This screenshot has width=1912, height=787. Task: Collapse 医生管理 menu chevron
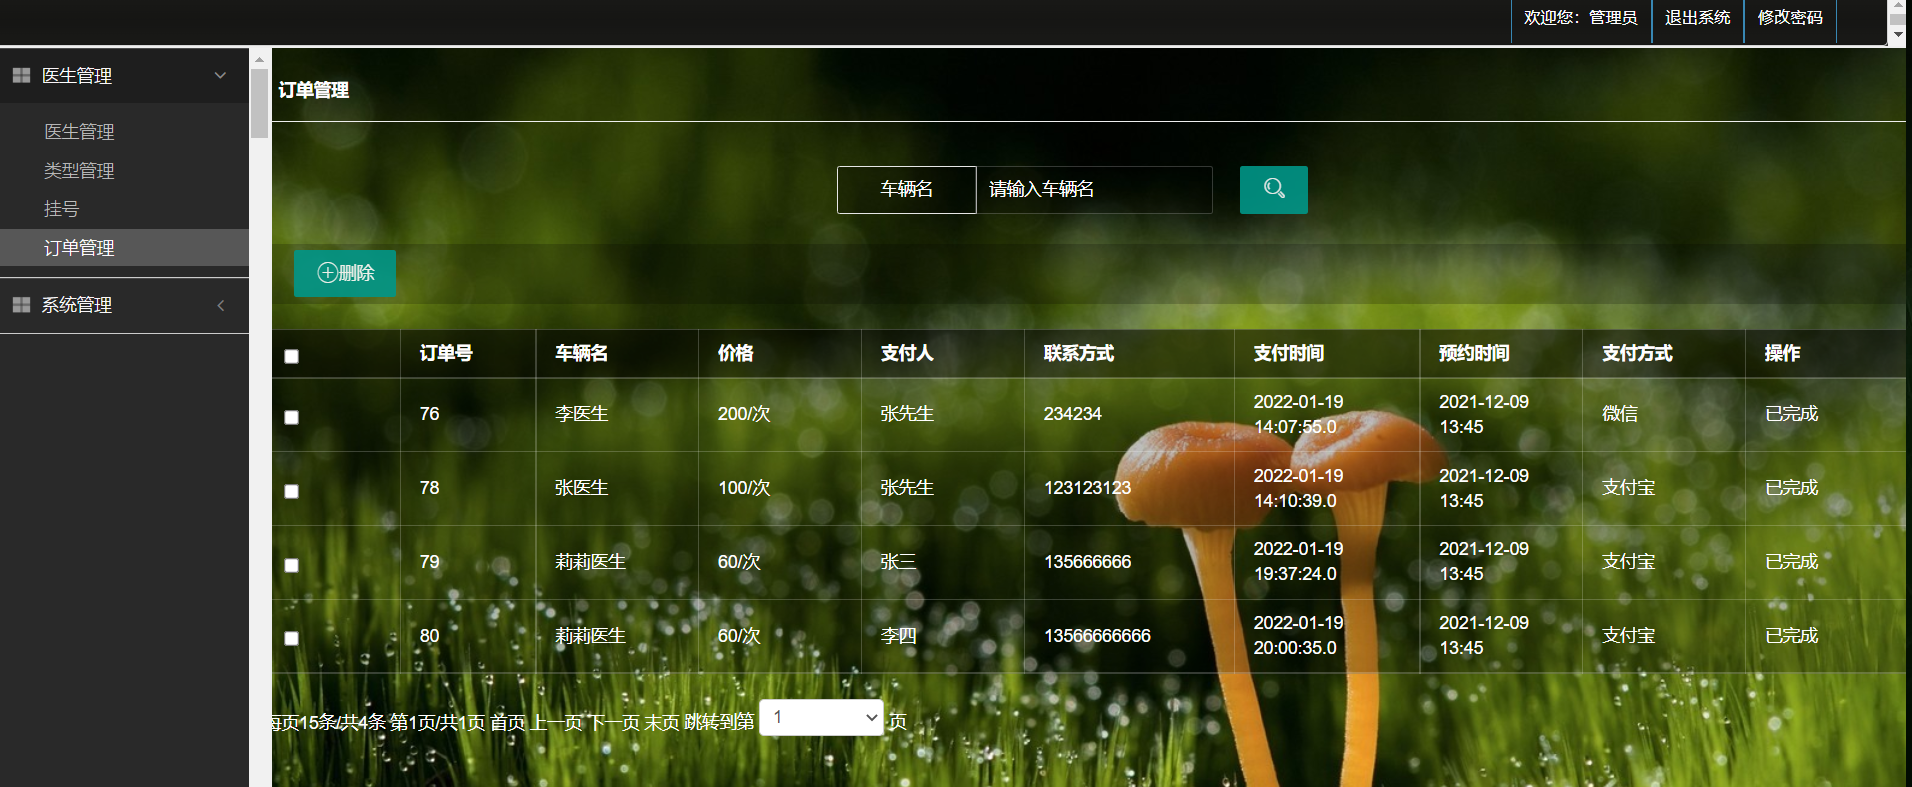[x=220, y=75]
